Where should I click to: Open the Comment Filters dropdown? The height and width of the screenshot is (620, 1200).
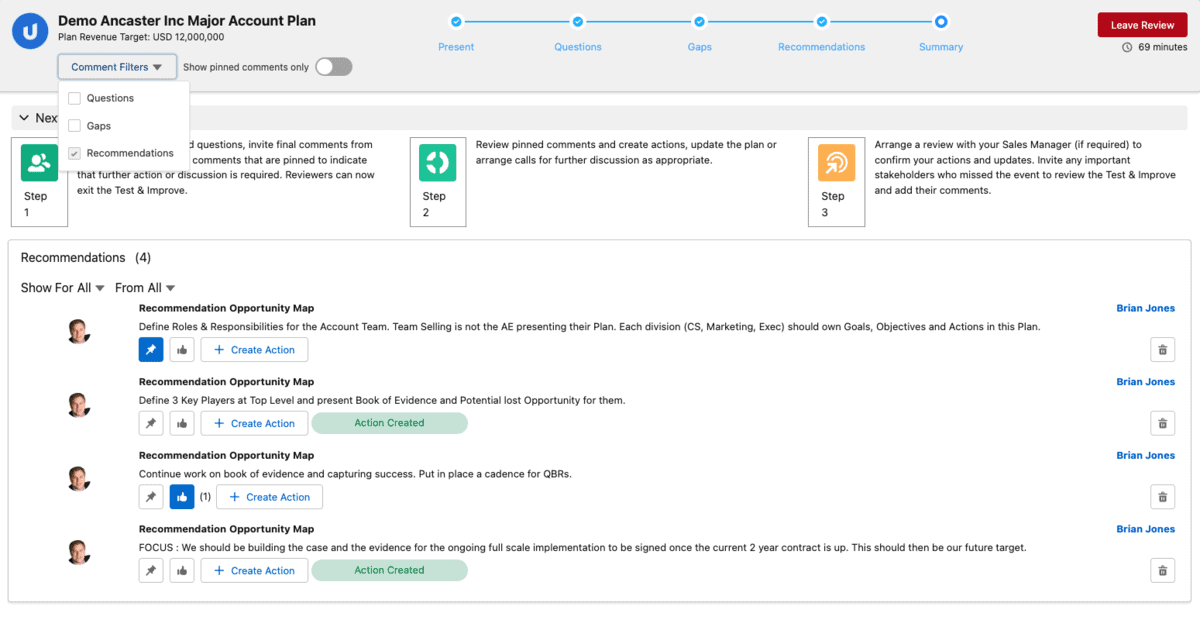coord(117,67)
